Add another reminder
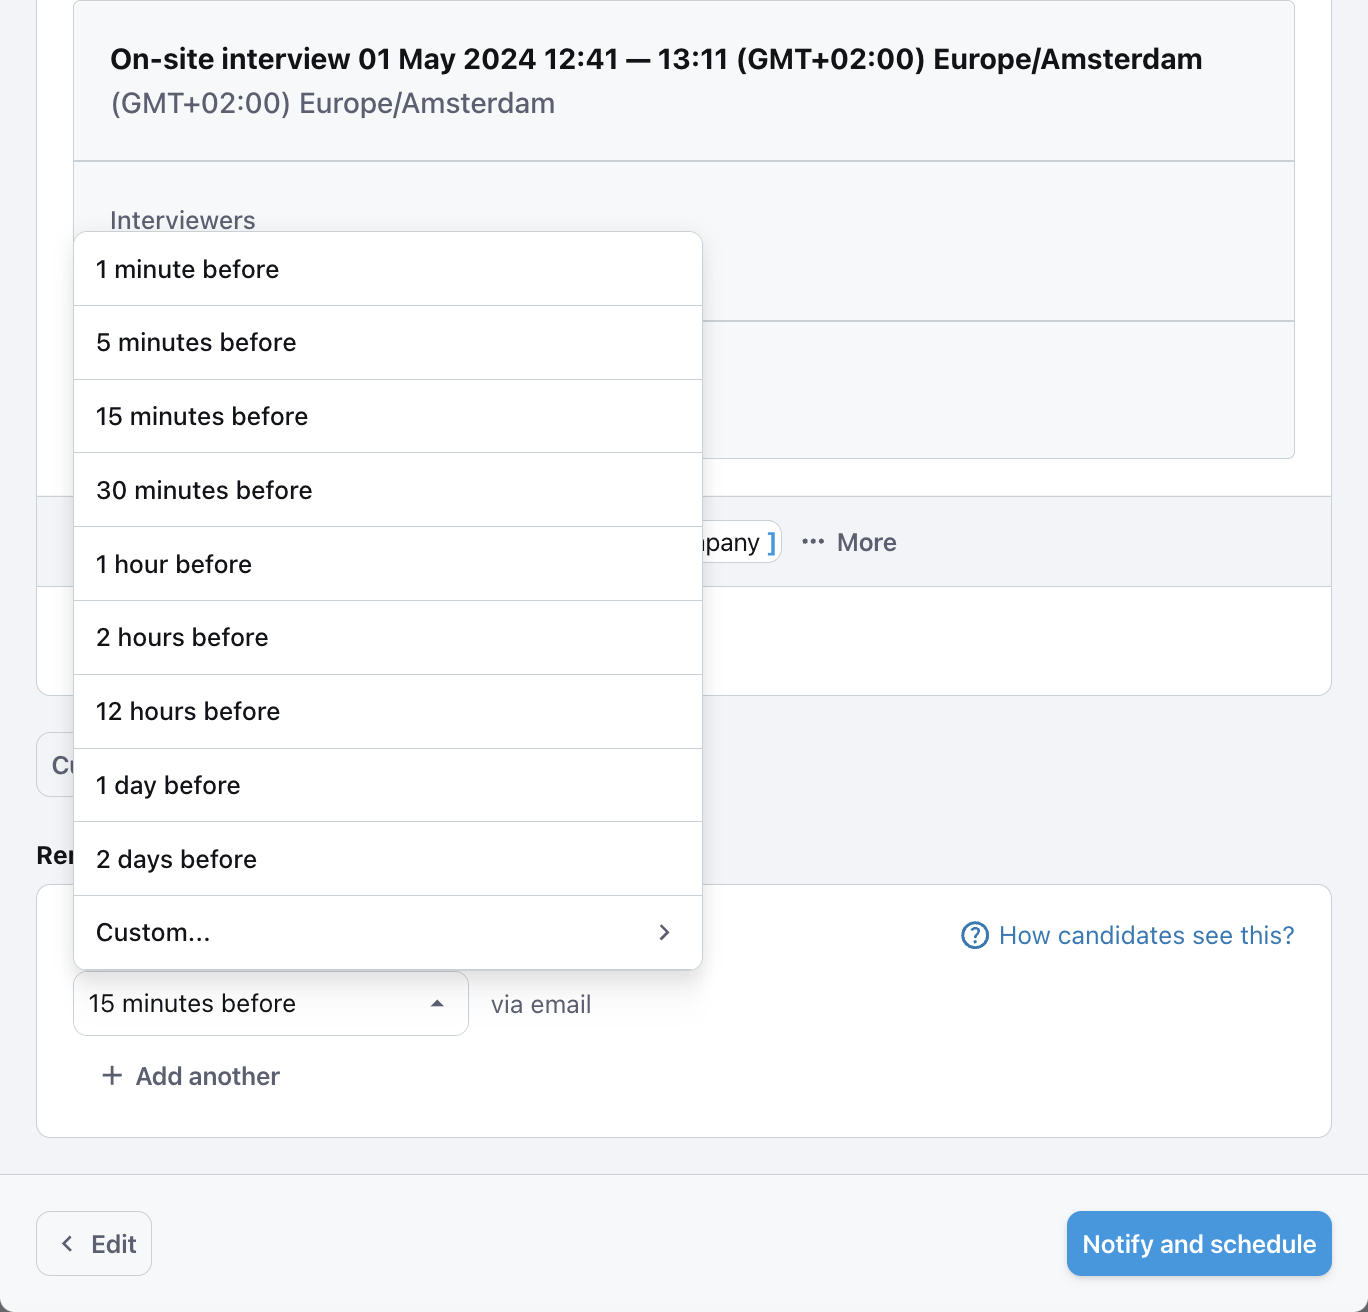The image size is (1368, 1312). pyautogui.click(x=207, y=1076)
